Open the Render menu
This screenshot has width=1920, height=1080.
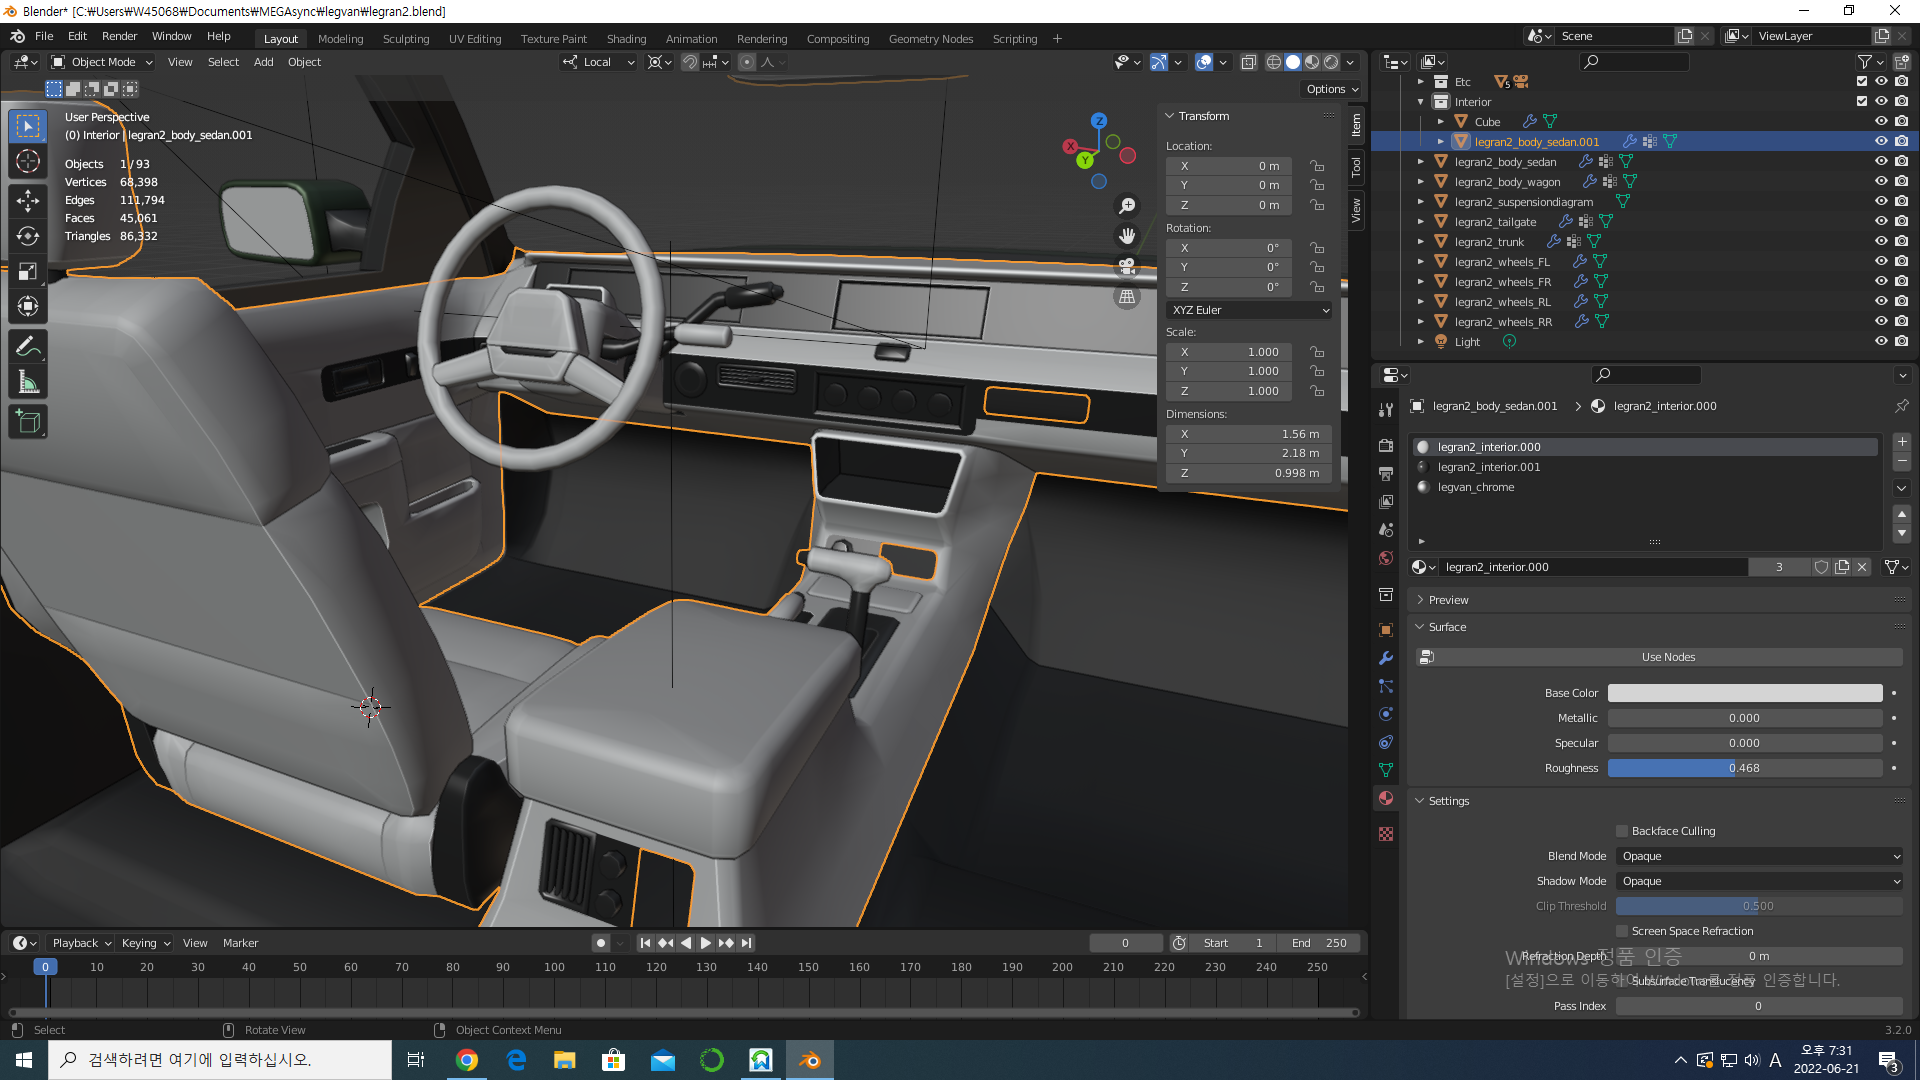(x=119, y=36)
